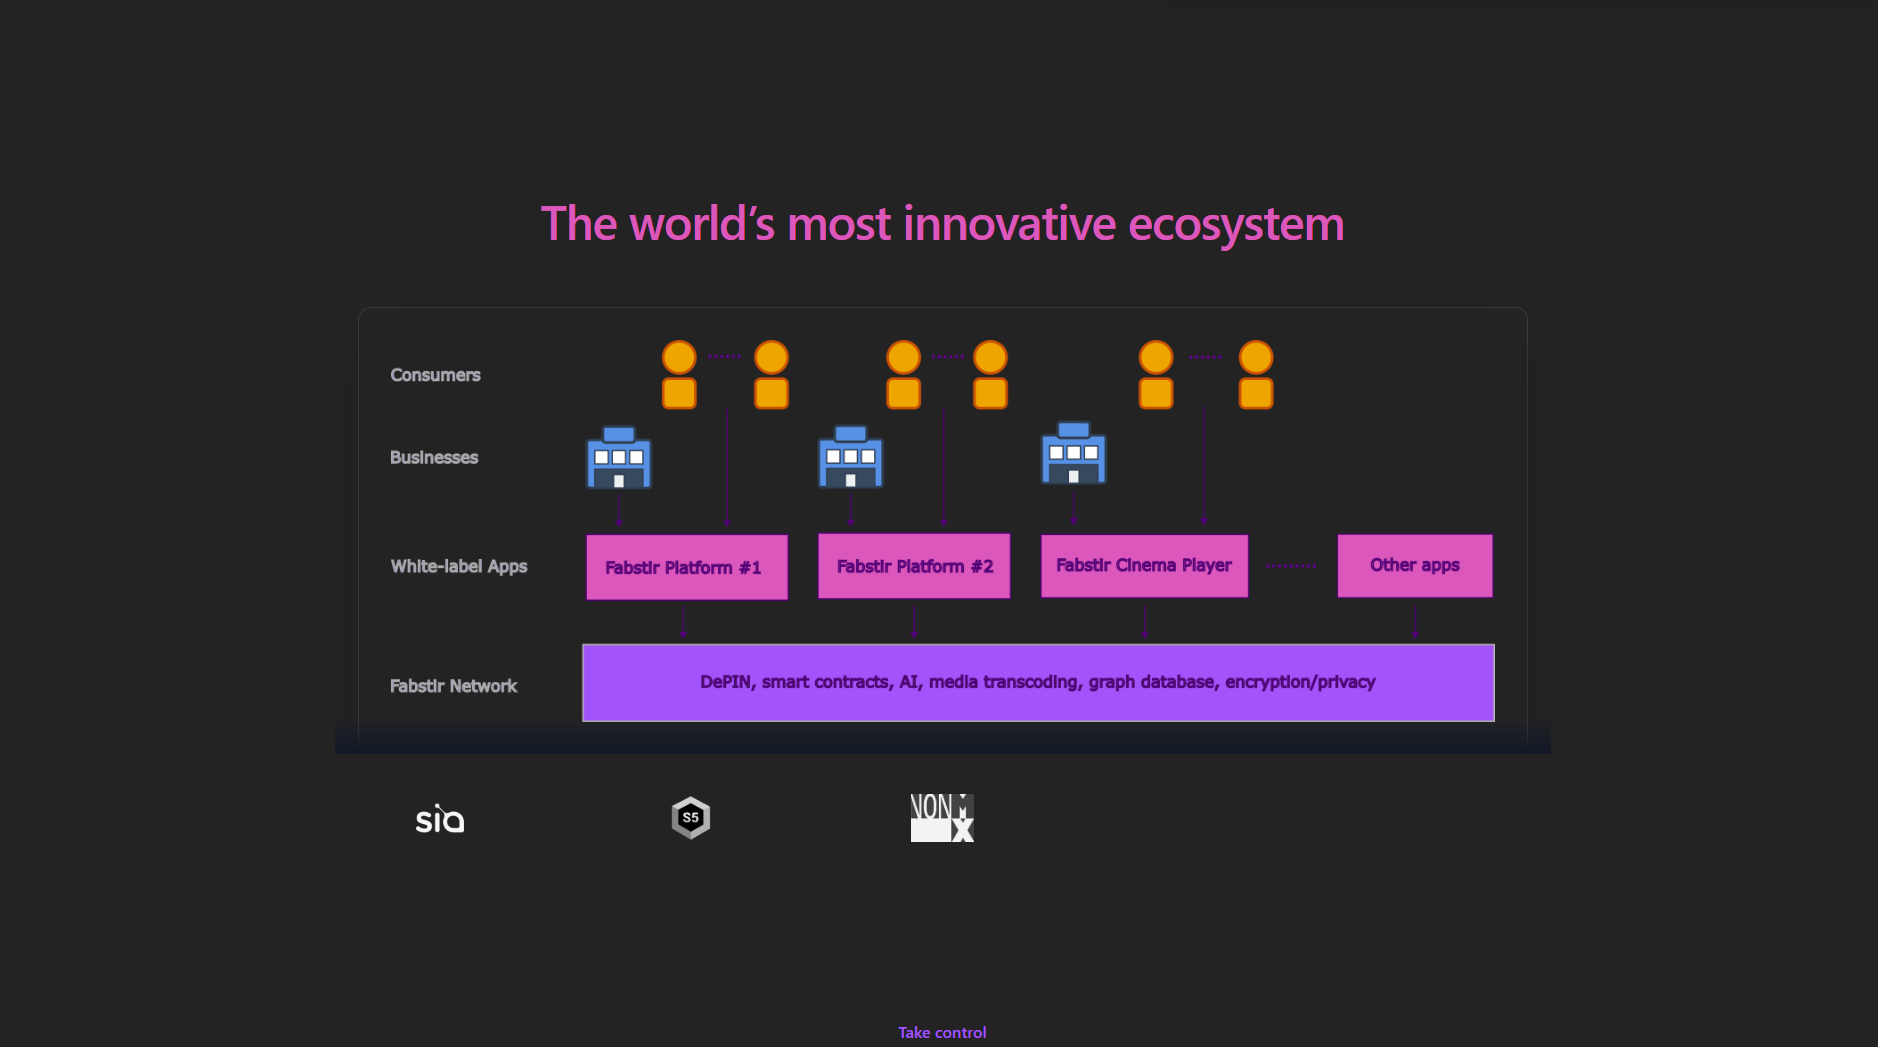Open the Take control link

(x=942, y=1032)
